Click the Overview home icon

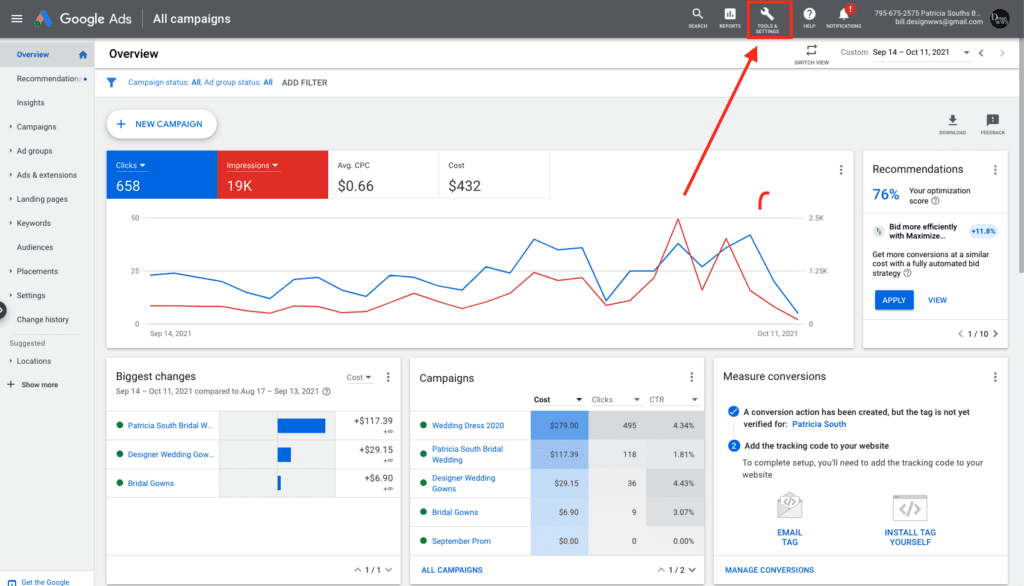(83, 55)
